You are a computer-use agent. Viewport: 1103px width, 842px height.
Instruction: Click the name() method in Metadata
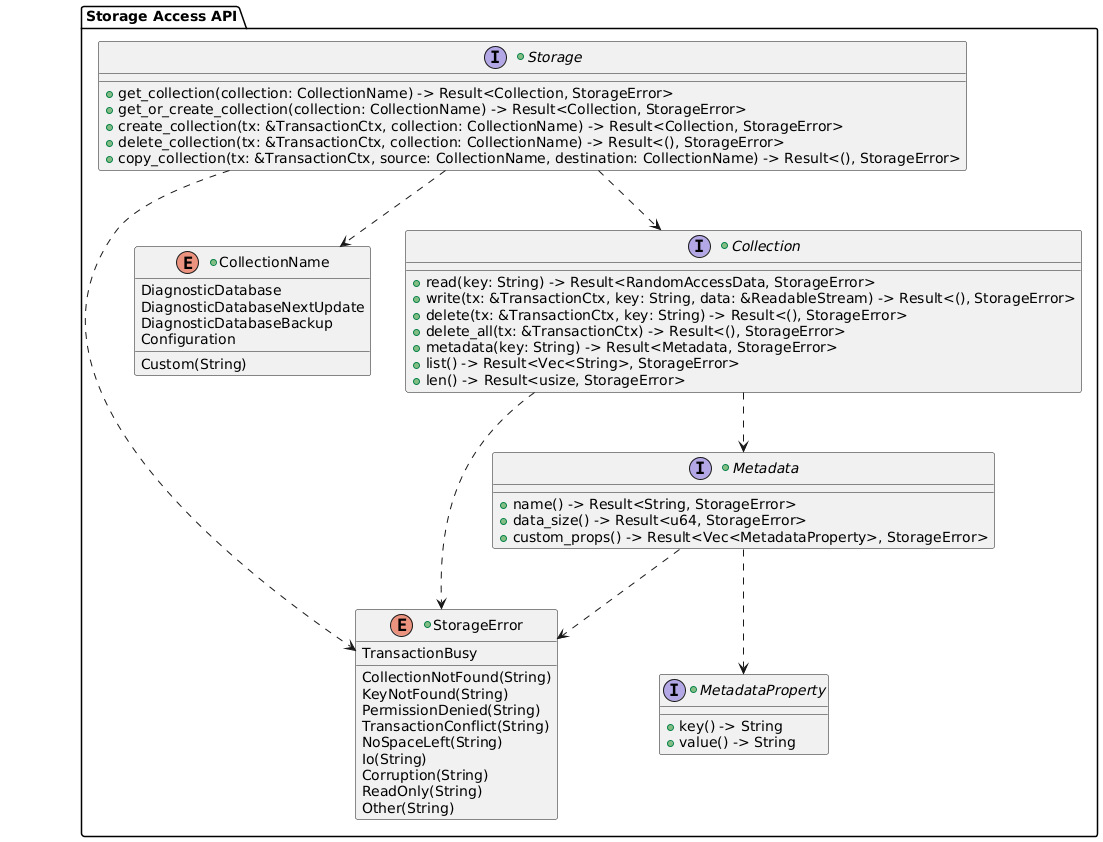pos(654,504)
